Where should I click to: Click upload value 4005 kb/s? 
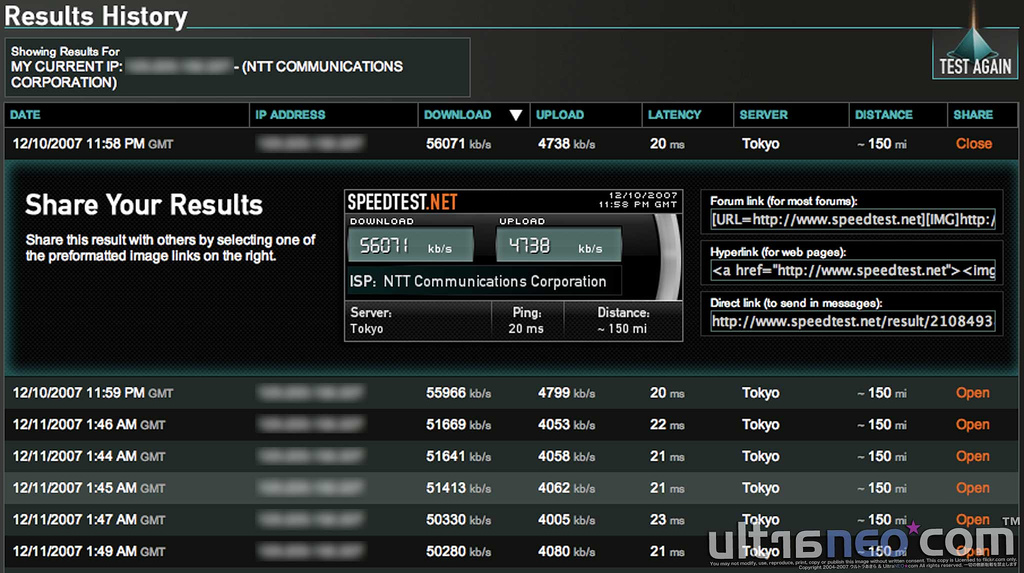(566, 519)
